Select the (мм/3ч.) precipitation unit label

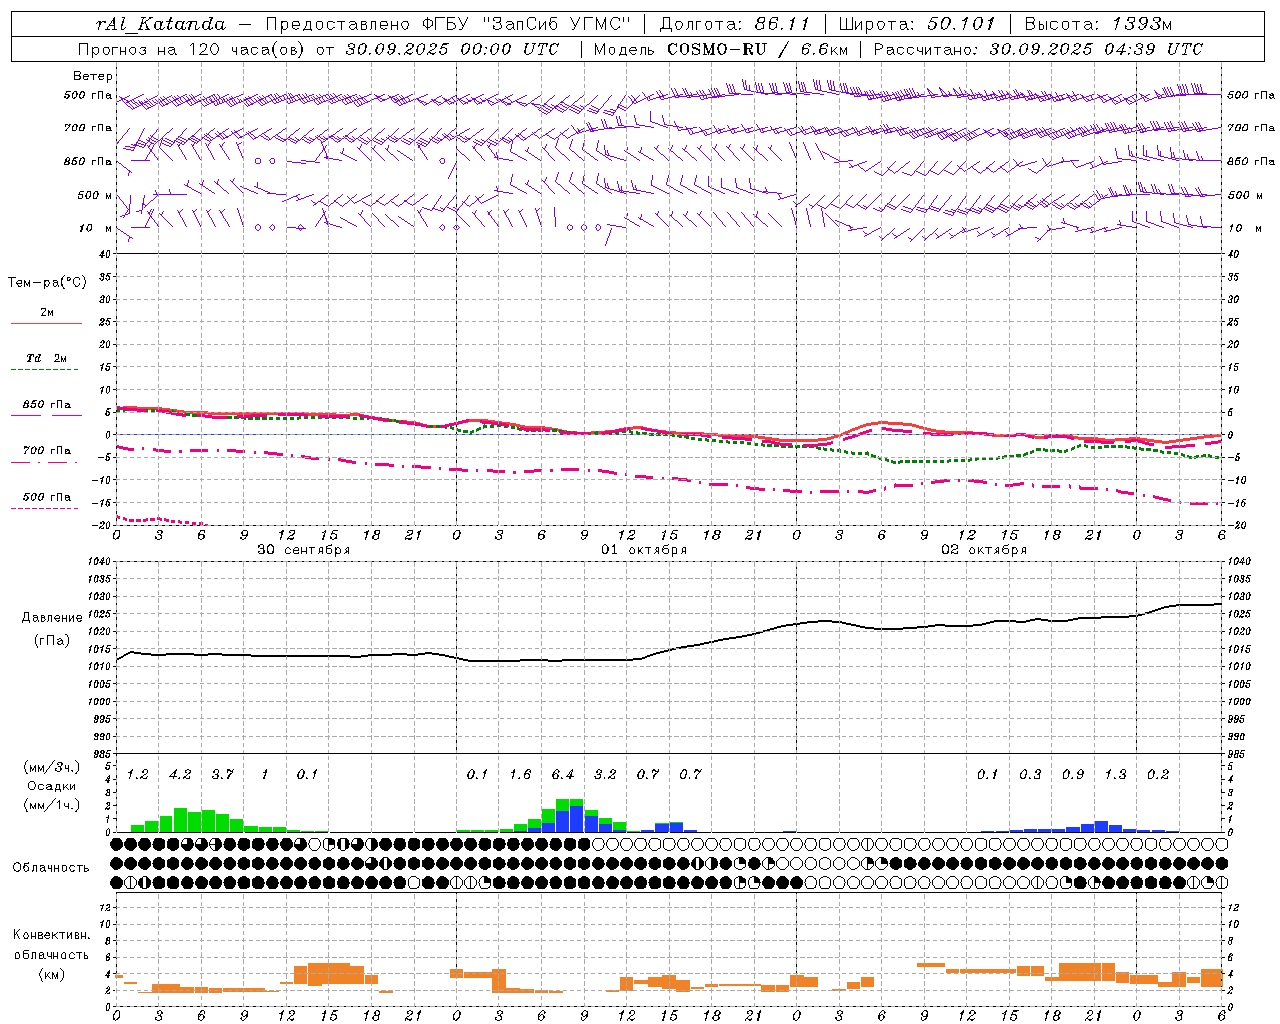tap(52, 767)
